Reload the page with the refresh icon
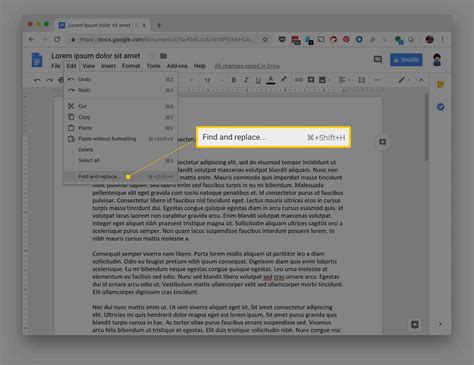 click(x=57, y=39)
